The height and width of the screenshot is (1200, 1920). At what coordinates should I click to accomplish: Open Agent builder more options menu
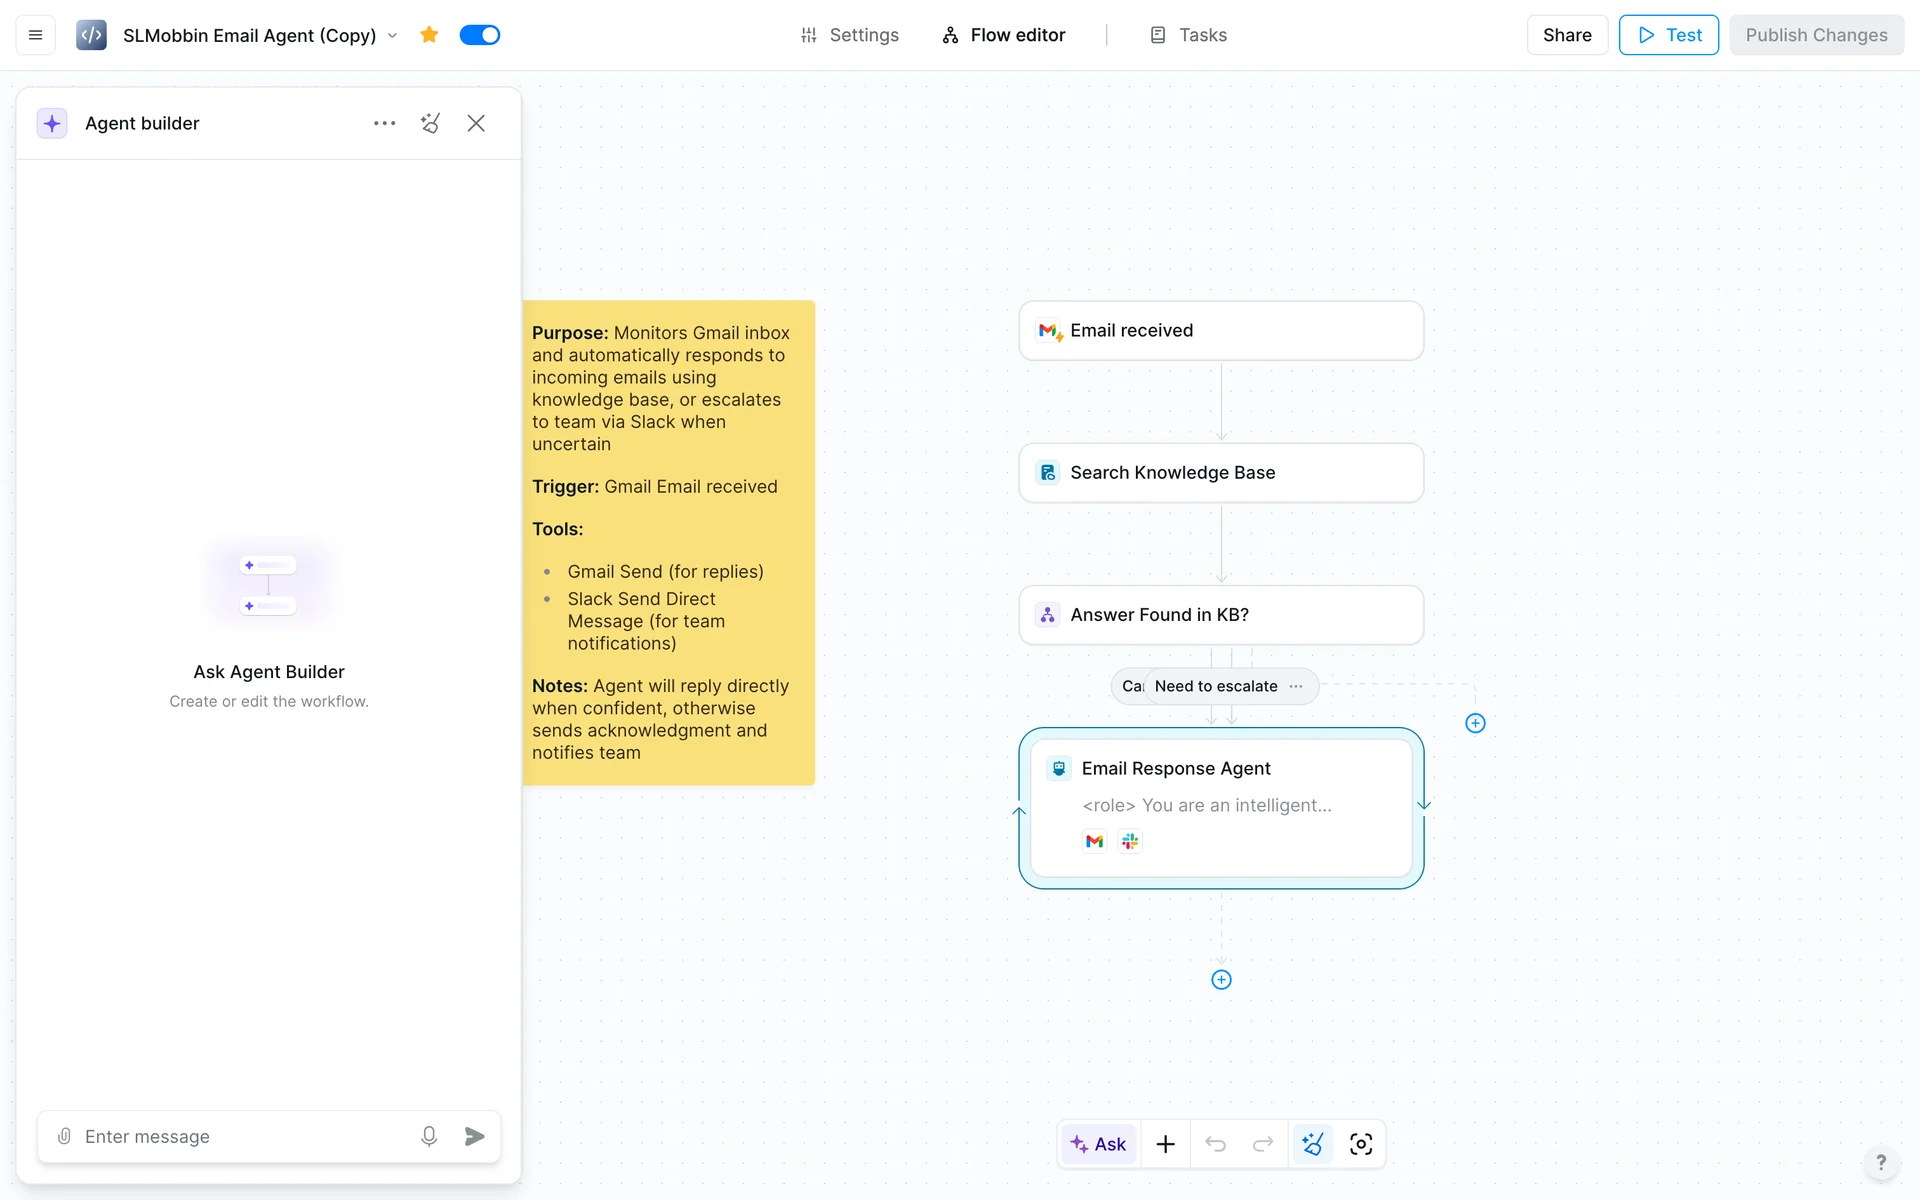pyautogui.click(x=384, y=123)
